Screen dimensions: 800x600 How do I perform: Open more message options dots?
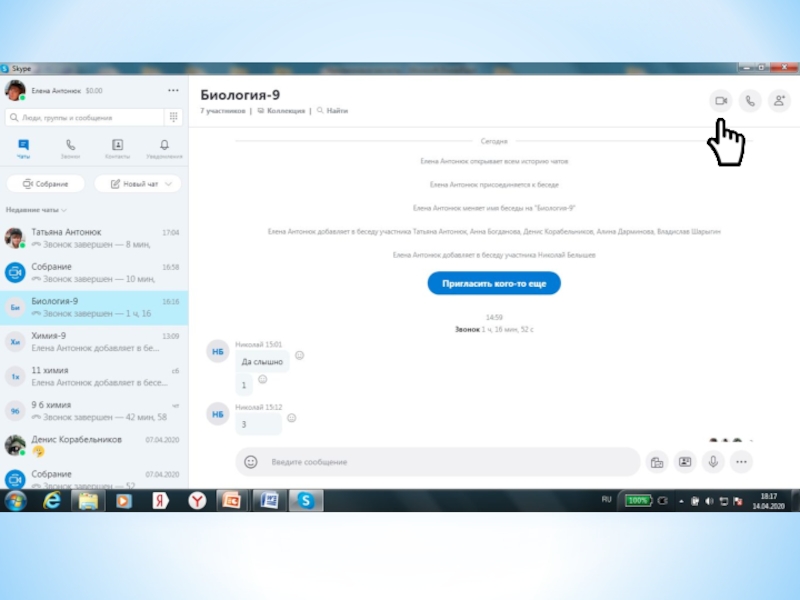pos(741,462)
